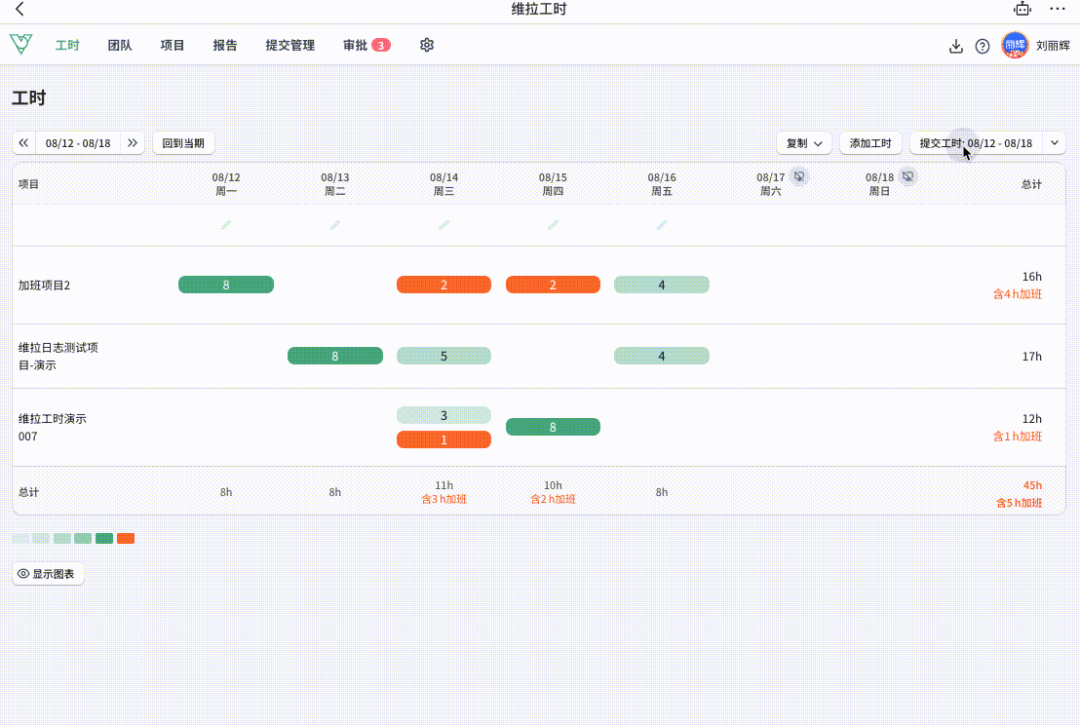This screenshot has height=725, width=1080.
Task: Click the 含4h加班 note in 加班项目2 total
Action: pyautogui.click(x=1017, y=294)
